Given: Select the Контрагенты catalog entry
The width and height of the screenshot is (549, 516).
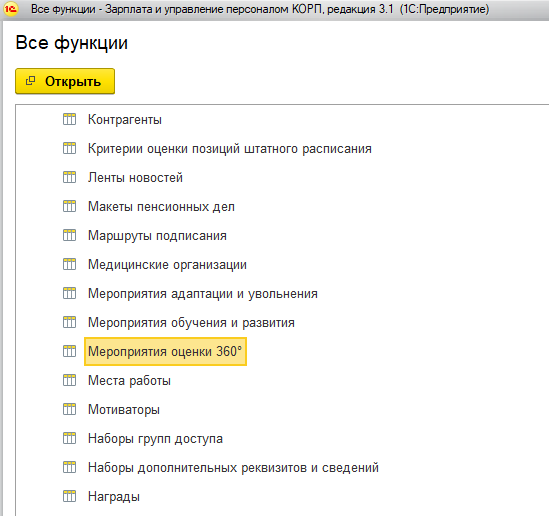Looking at the screenshot, I should click(x=125, y=120).
